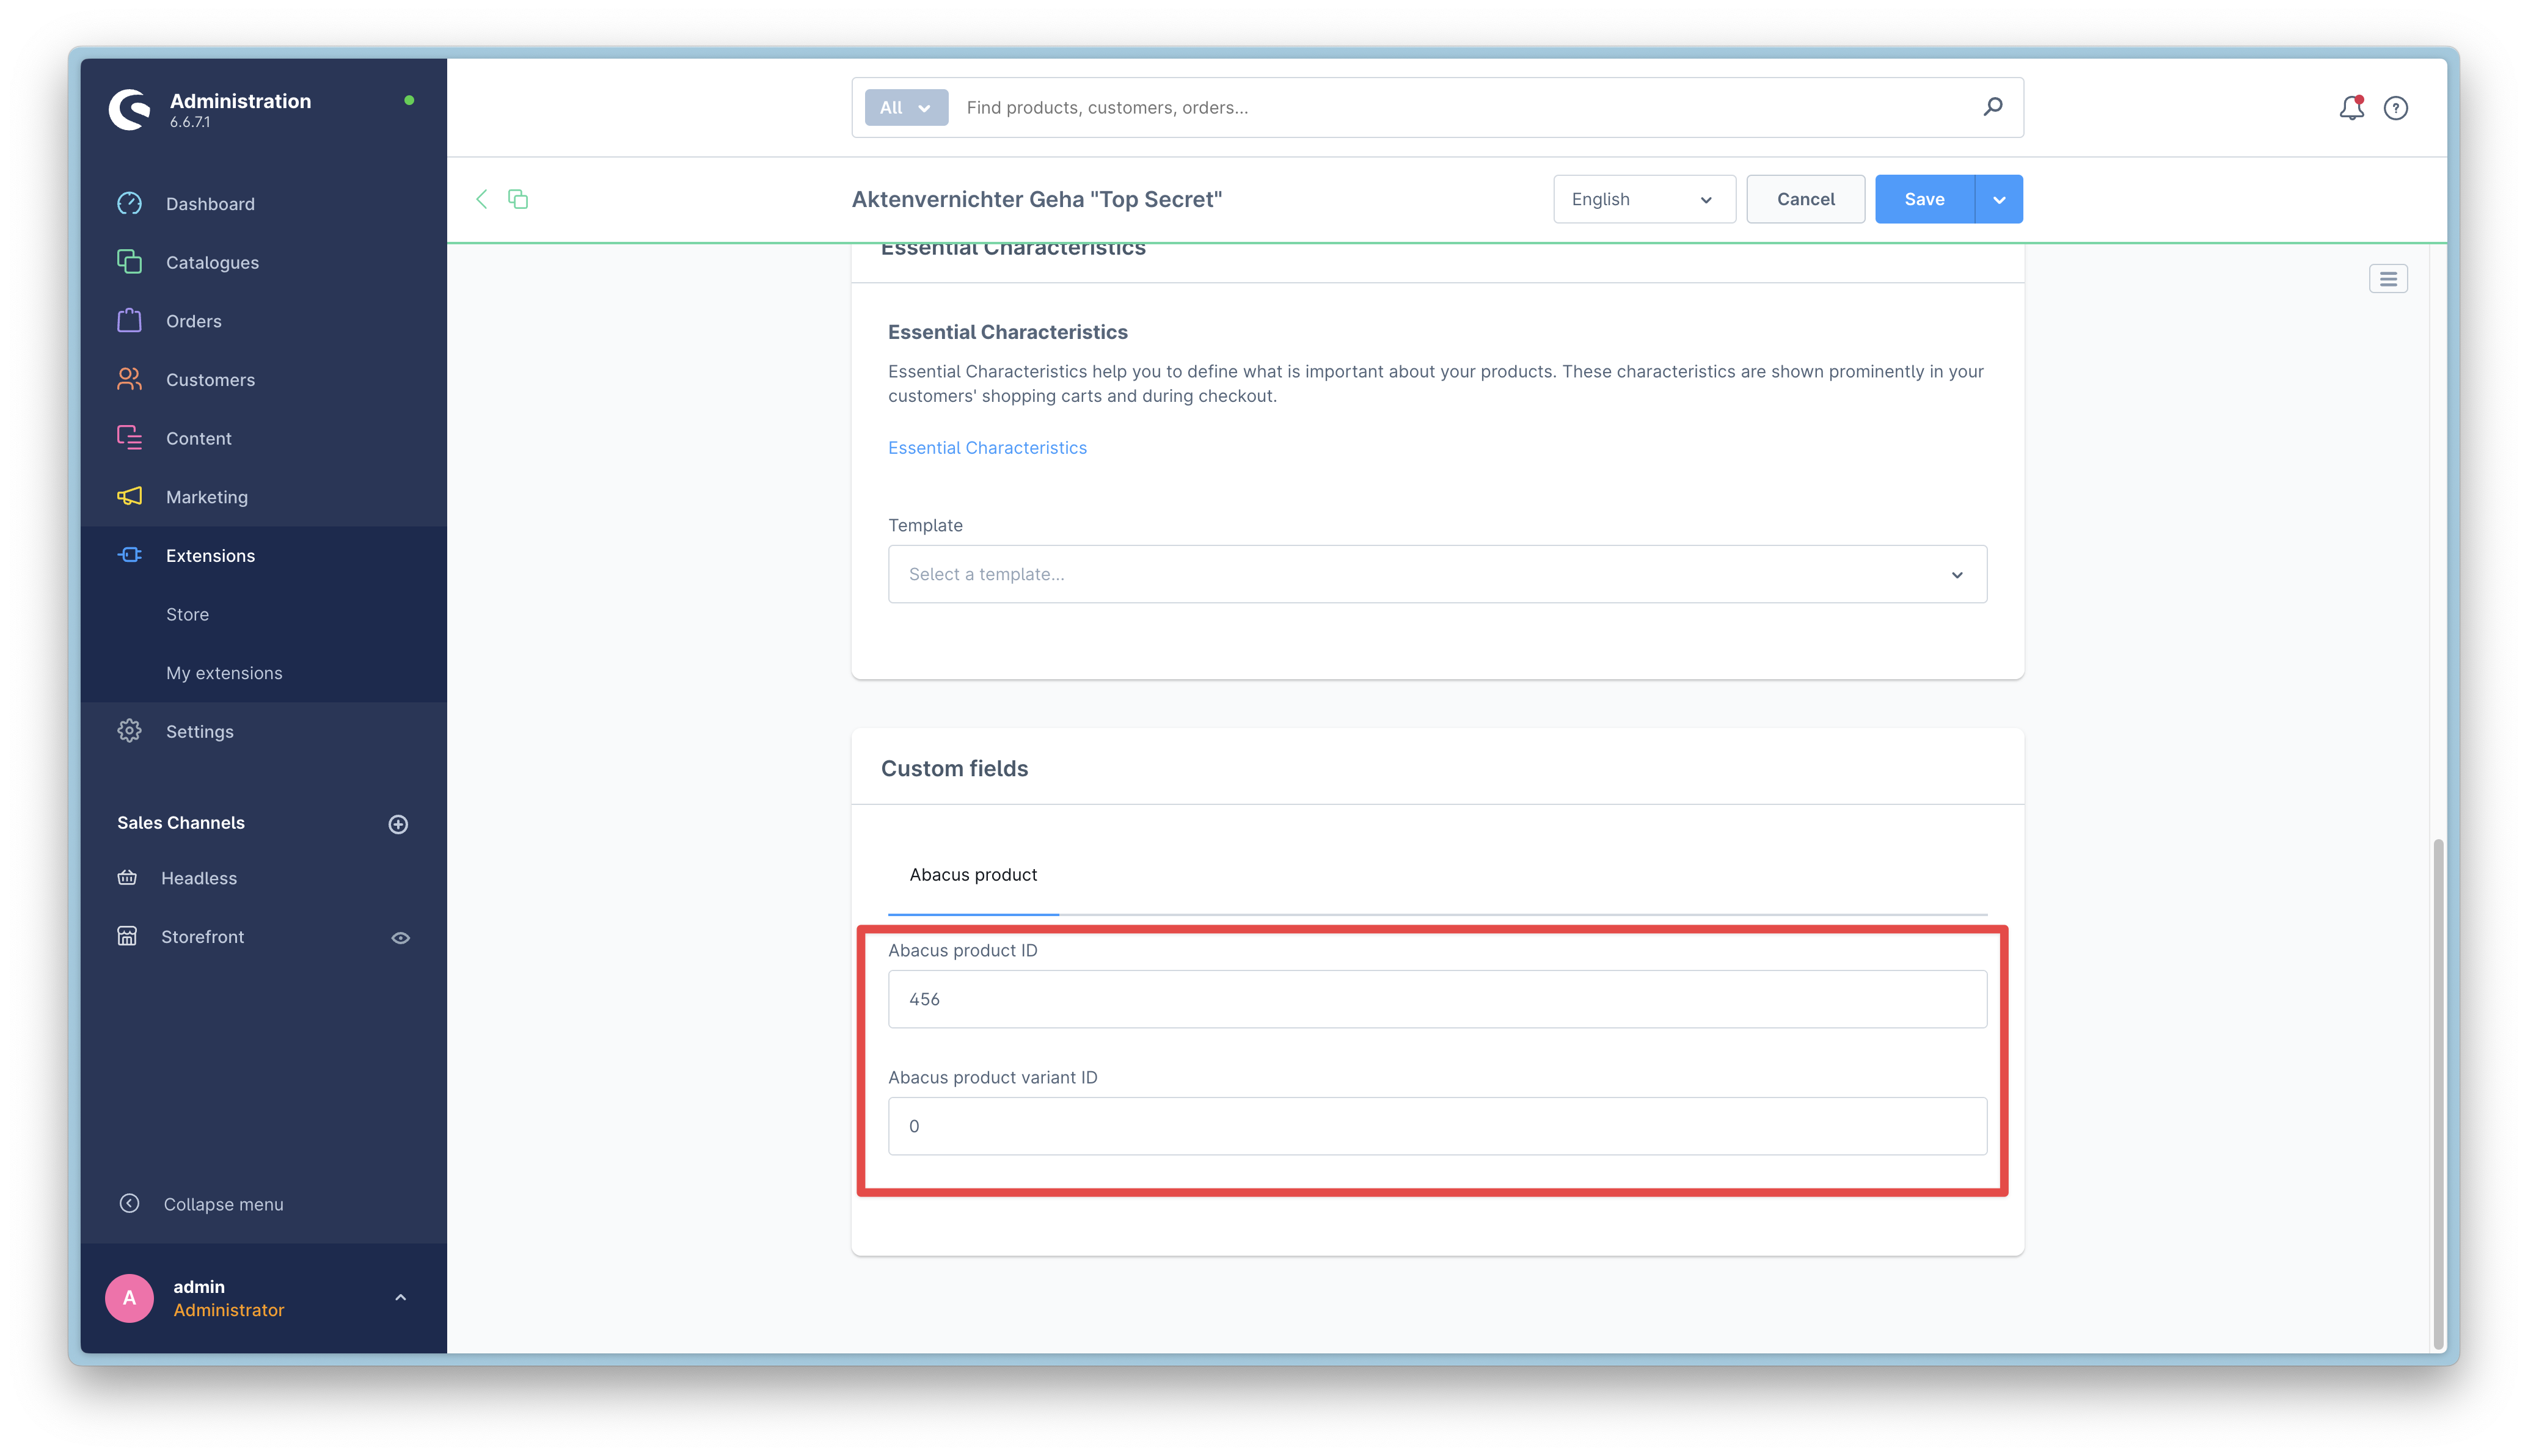This screenshot has height=1456, width=2528.
Task: Open the help question mark icon
Action: [2396, 107]
